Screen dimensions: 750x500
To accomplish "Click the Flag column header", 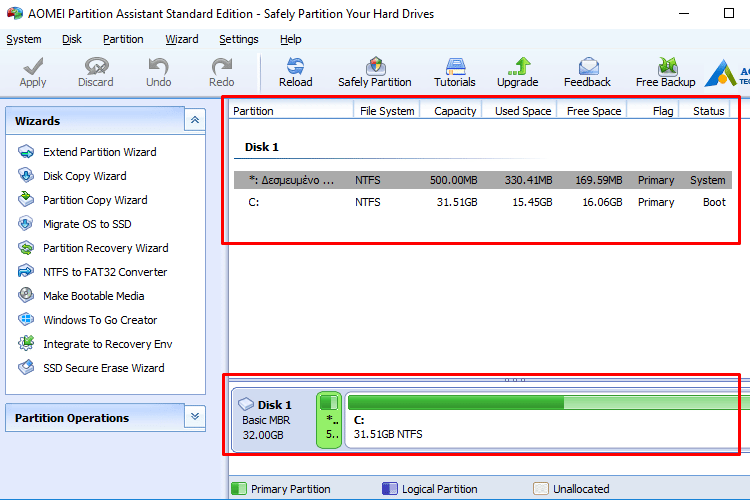I will click(653, 111).
